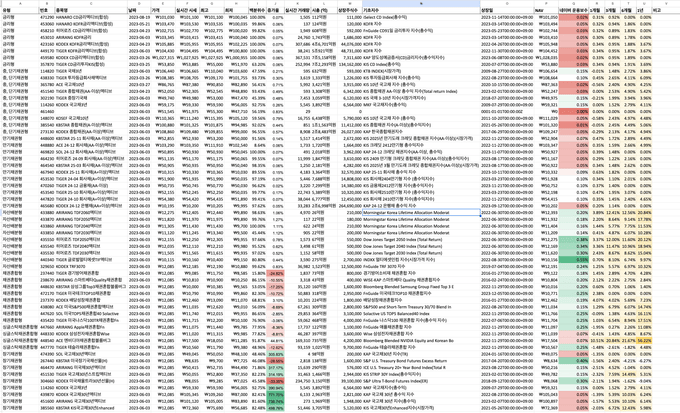Select the cell with code 385560
680x413 pixels.
coord(47,408)
